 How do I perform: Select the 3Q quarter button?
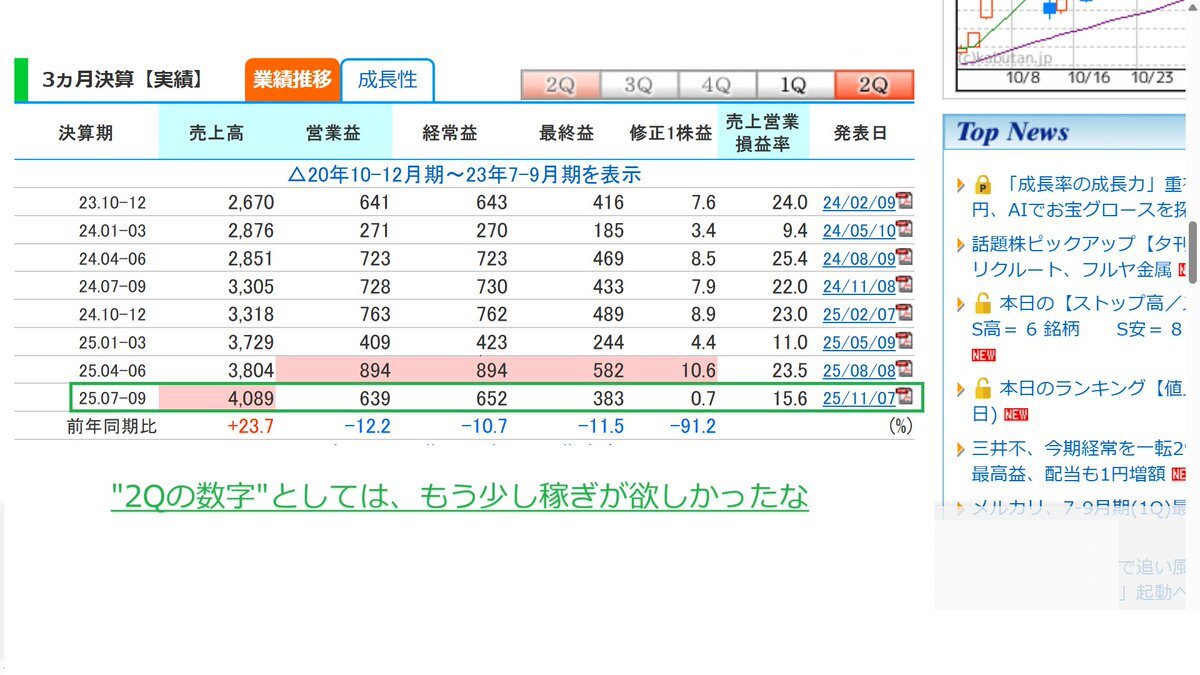point(638,86)
